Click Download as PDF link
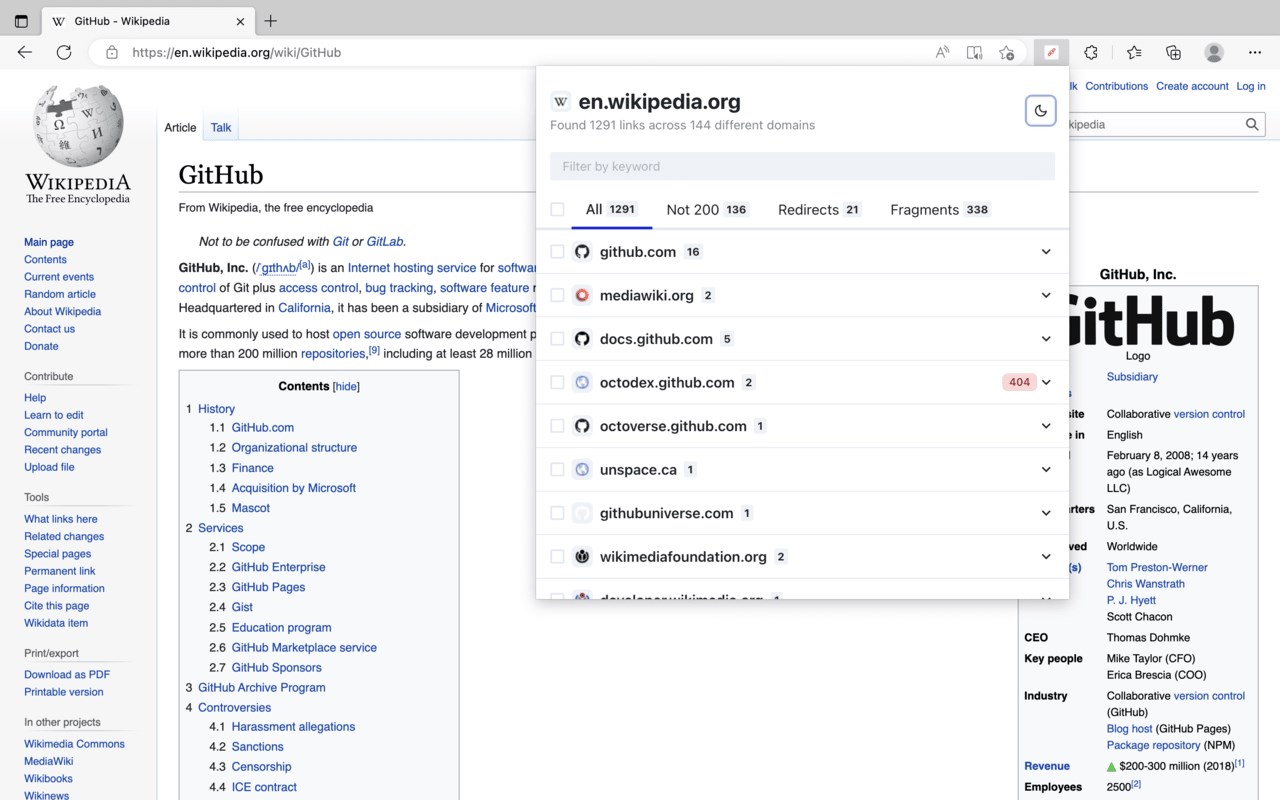 67,674
